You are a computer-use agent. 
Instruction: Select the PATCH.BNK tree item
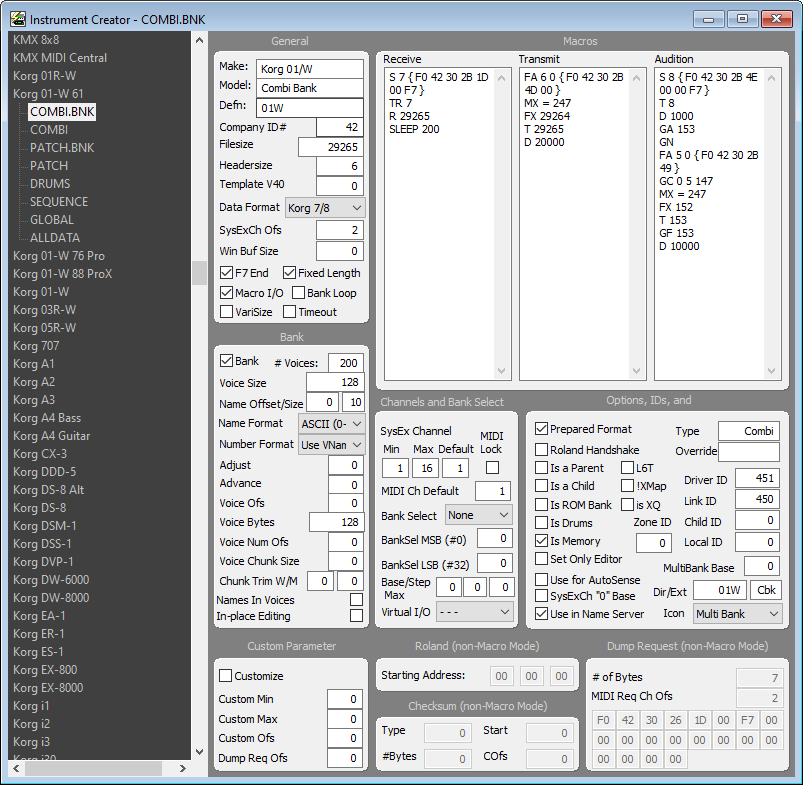pyautogui.click(x=62, y=147)
